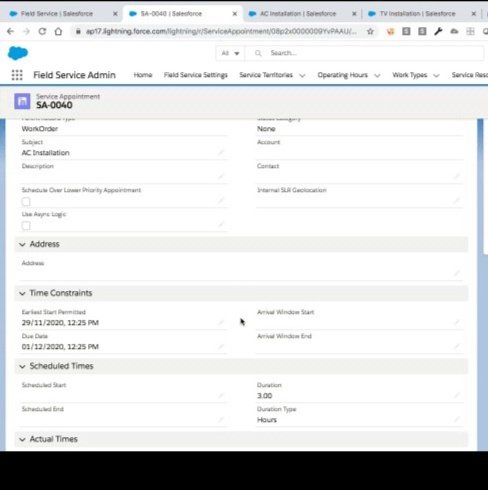Click the Duration Type value Hours
The width and height of the screenshot is (488, 490).
point(267,420)
